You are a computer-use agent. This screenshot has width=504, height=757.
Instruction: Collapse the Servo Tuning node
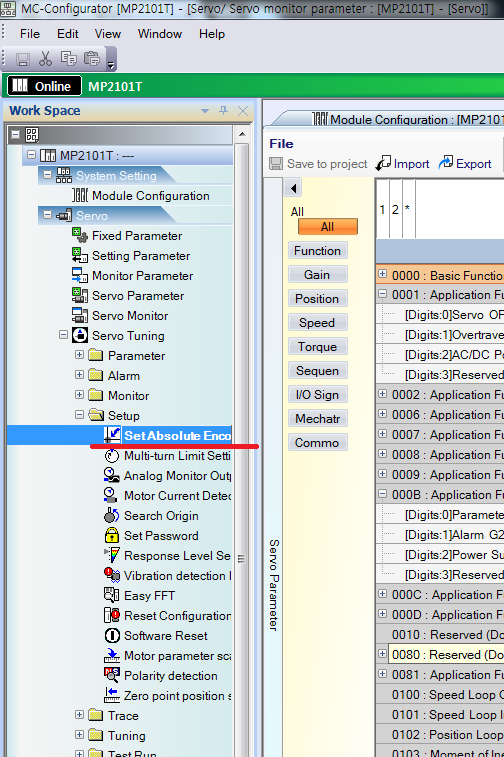[63, 334]
